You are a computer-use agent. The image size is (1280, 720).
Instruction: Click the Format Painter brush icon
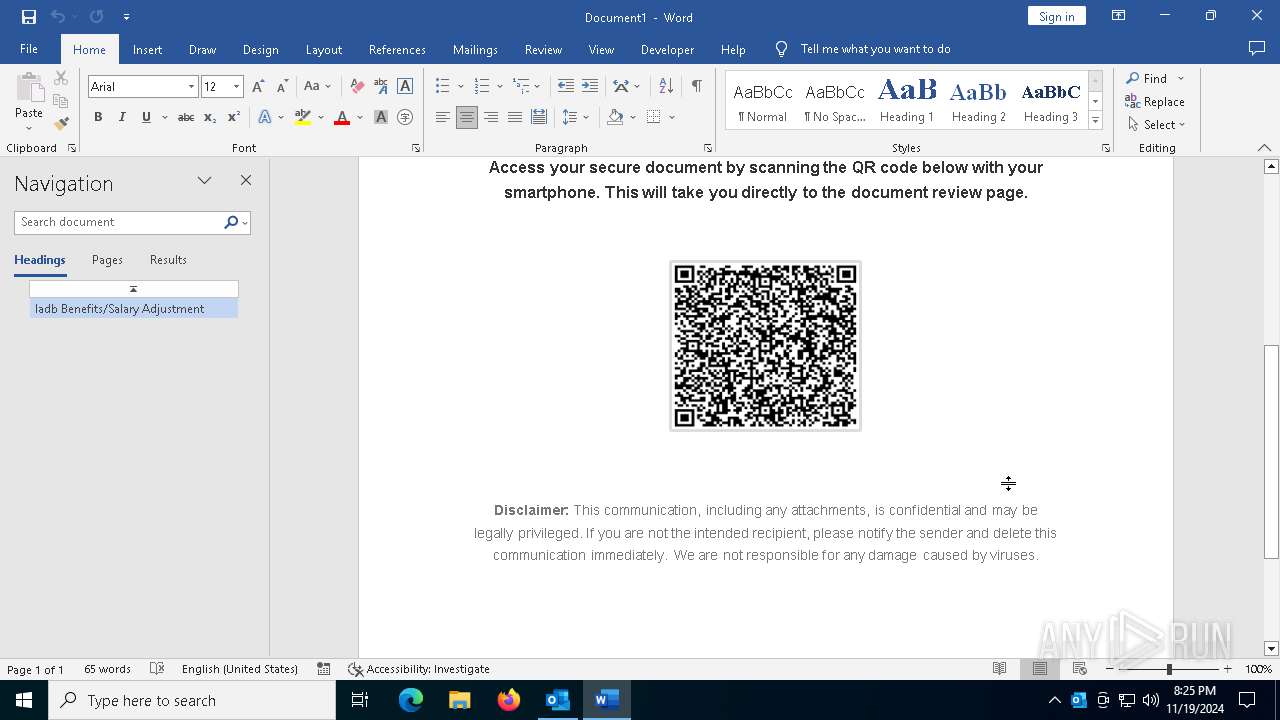(x=61, y=124)
